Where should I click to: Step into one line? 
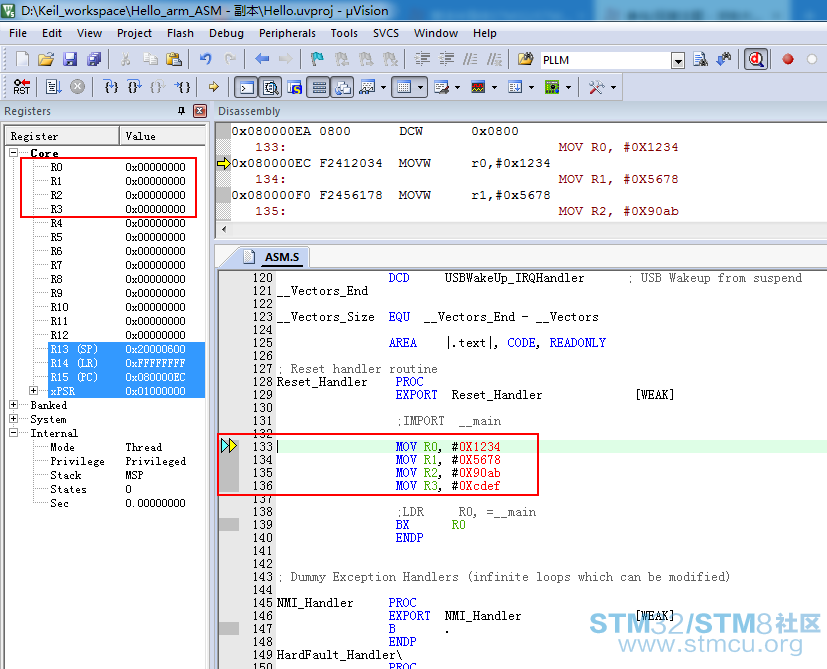[111, 87]
